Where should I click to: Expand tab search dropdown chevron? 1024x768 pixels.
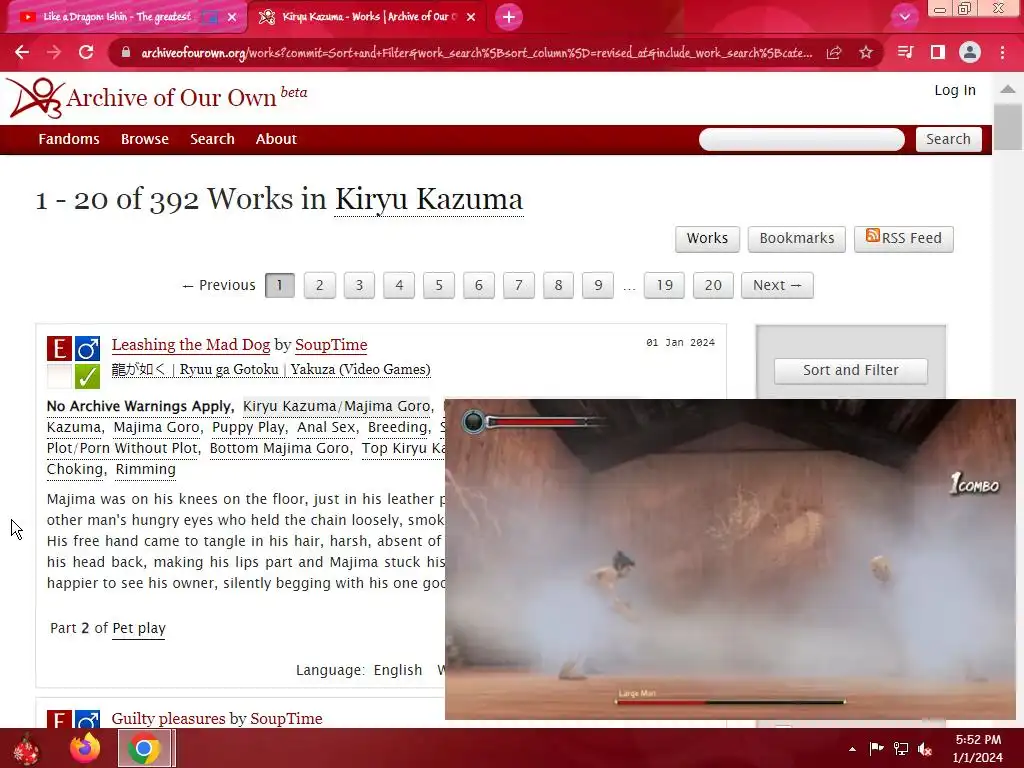(x=904, y=17)
